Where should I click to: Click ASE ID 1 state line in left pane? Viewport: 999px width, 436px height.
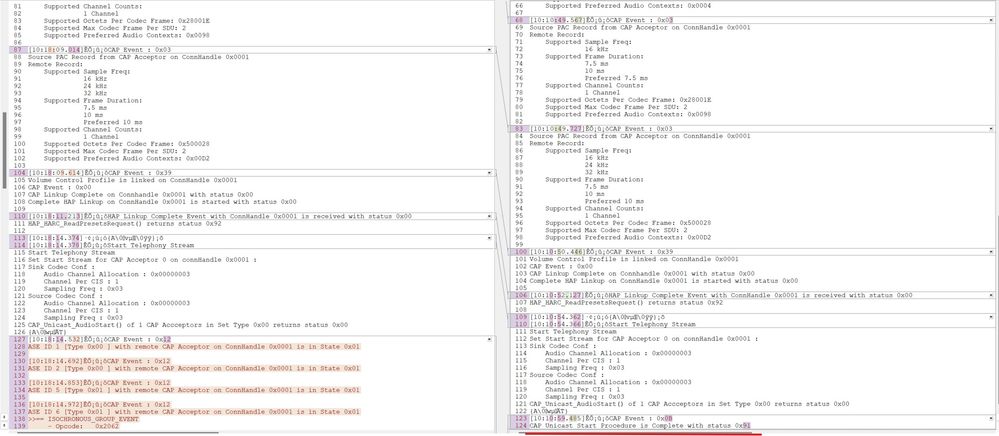click(x=194, y=347)
